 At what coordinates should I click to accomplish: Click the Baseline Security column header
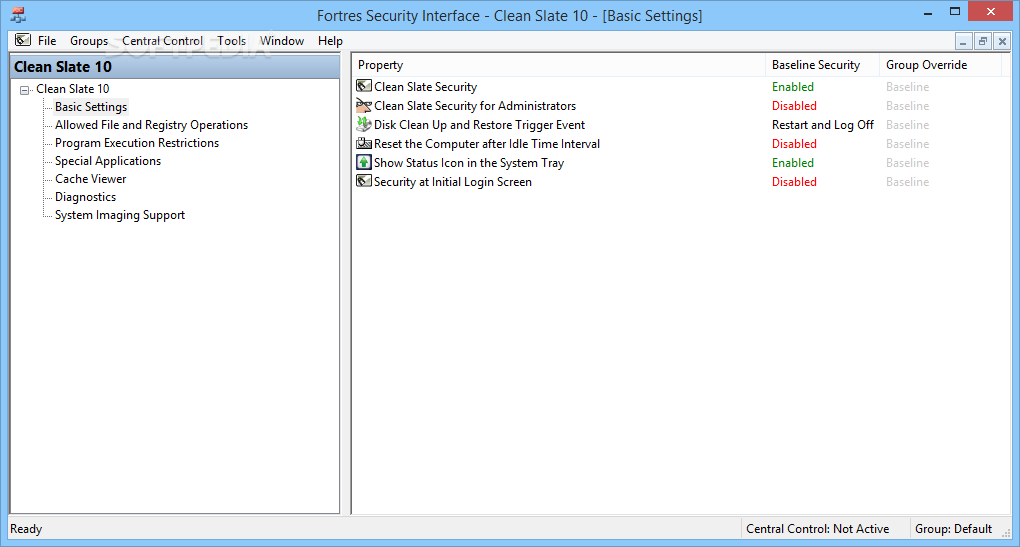822,65
